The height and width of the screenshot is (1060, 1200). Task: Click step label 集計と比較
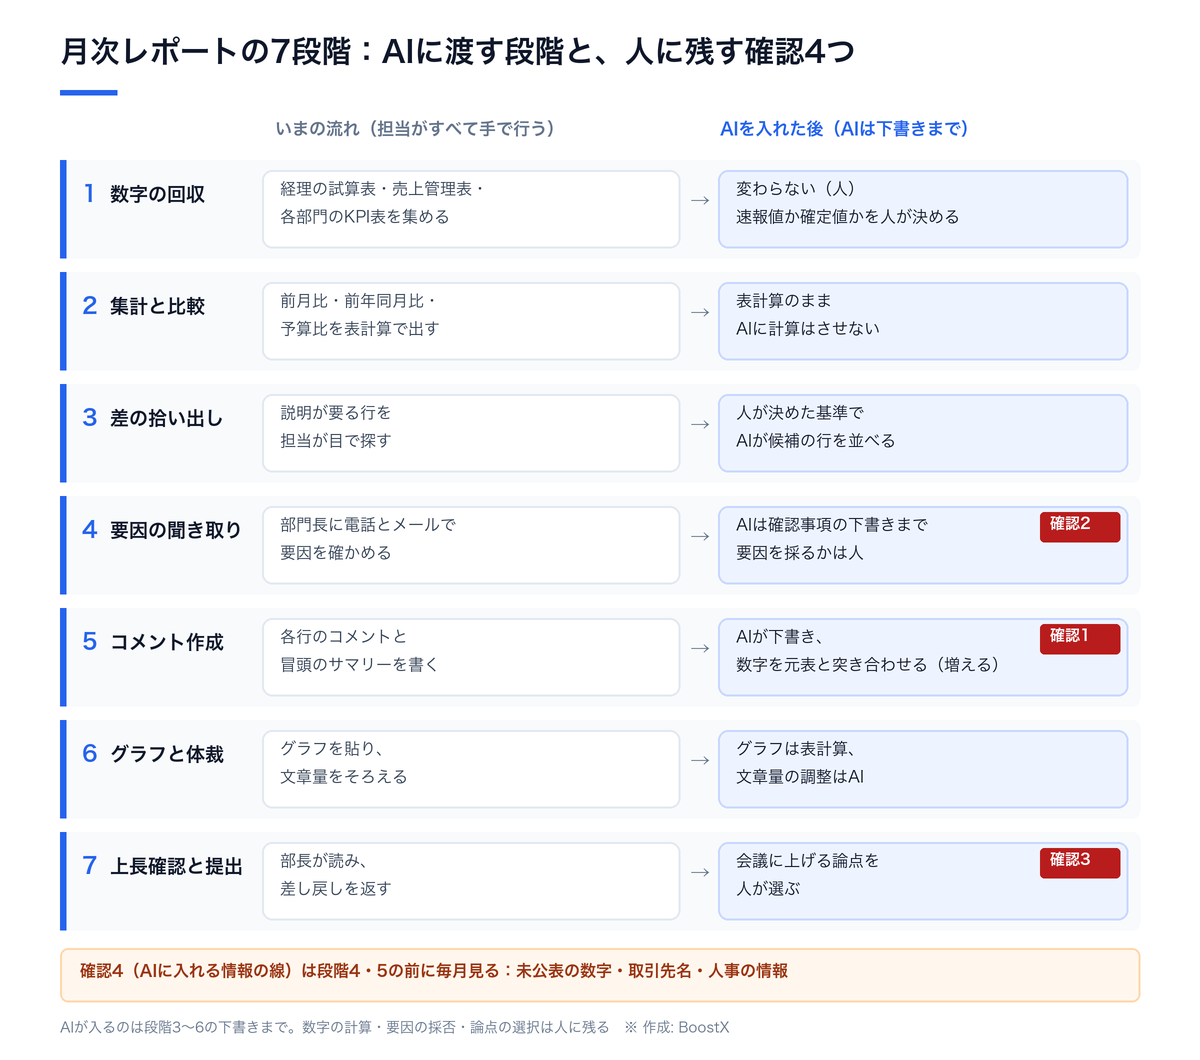point(157,306)
